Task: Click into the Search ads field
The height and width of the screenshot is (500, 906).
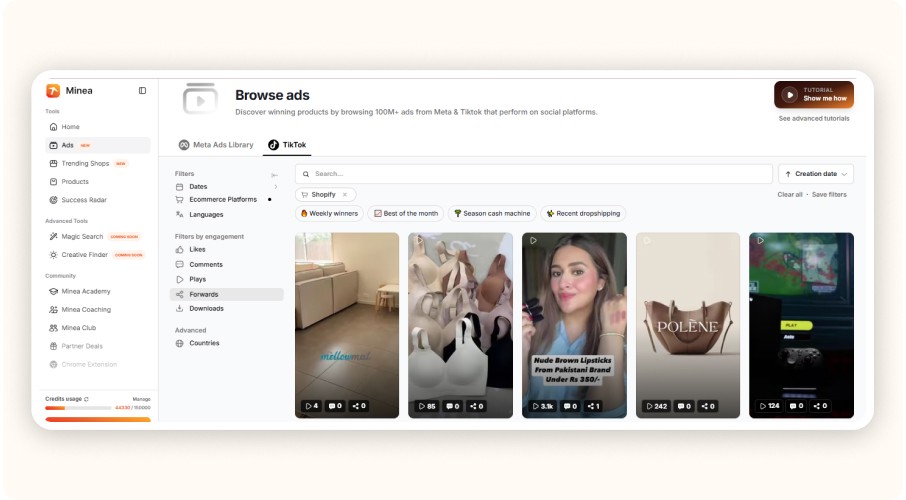Action: coord(534,174)
